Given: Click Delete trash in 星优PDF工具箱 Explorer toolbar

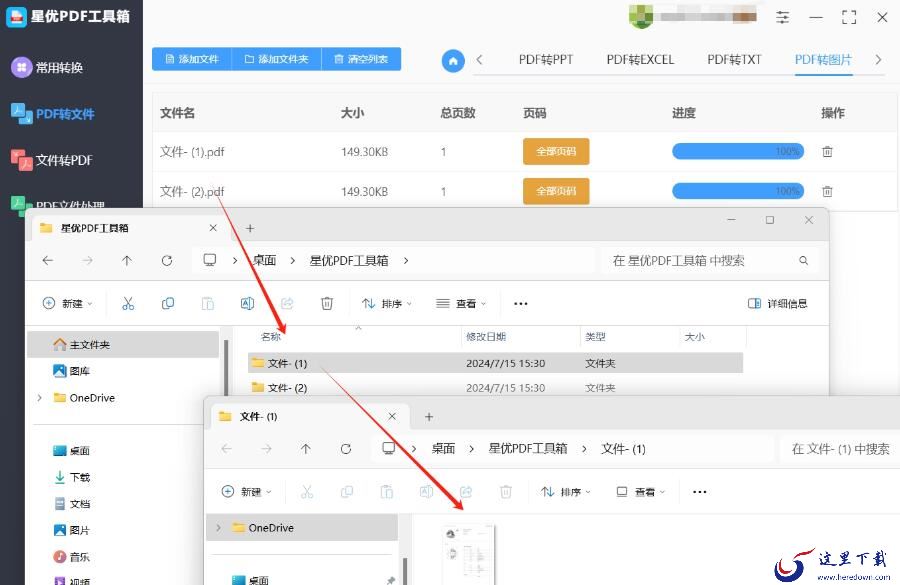Looking at the screenshot, I should pos(327,304).
